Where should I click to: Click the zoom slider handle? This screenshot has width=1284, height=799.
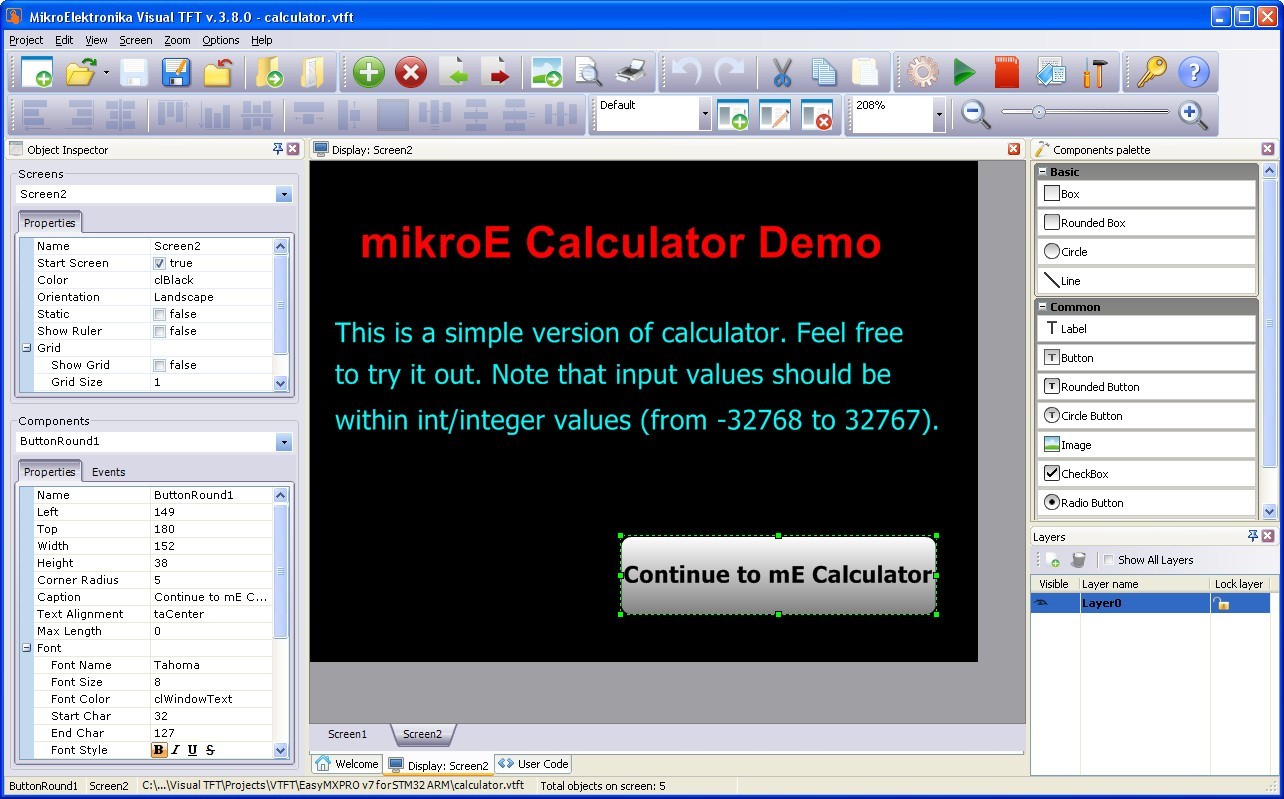tap(1039, 113)
